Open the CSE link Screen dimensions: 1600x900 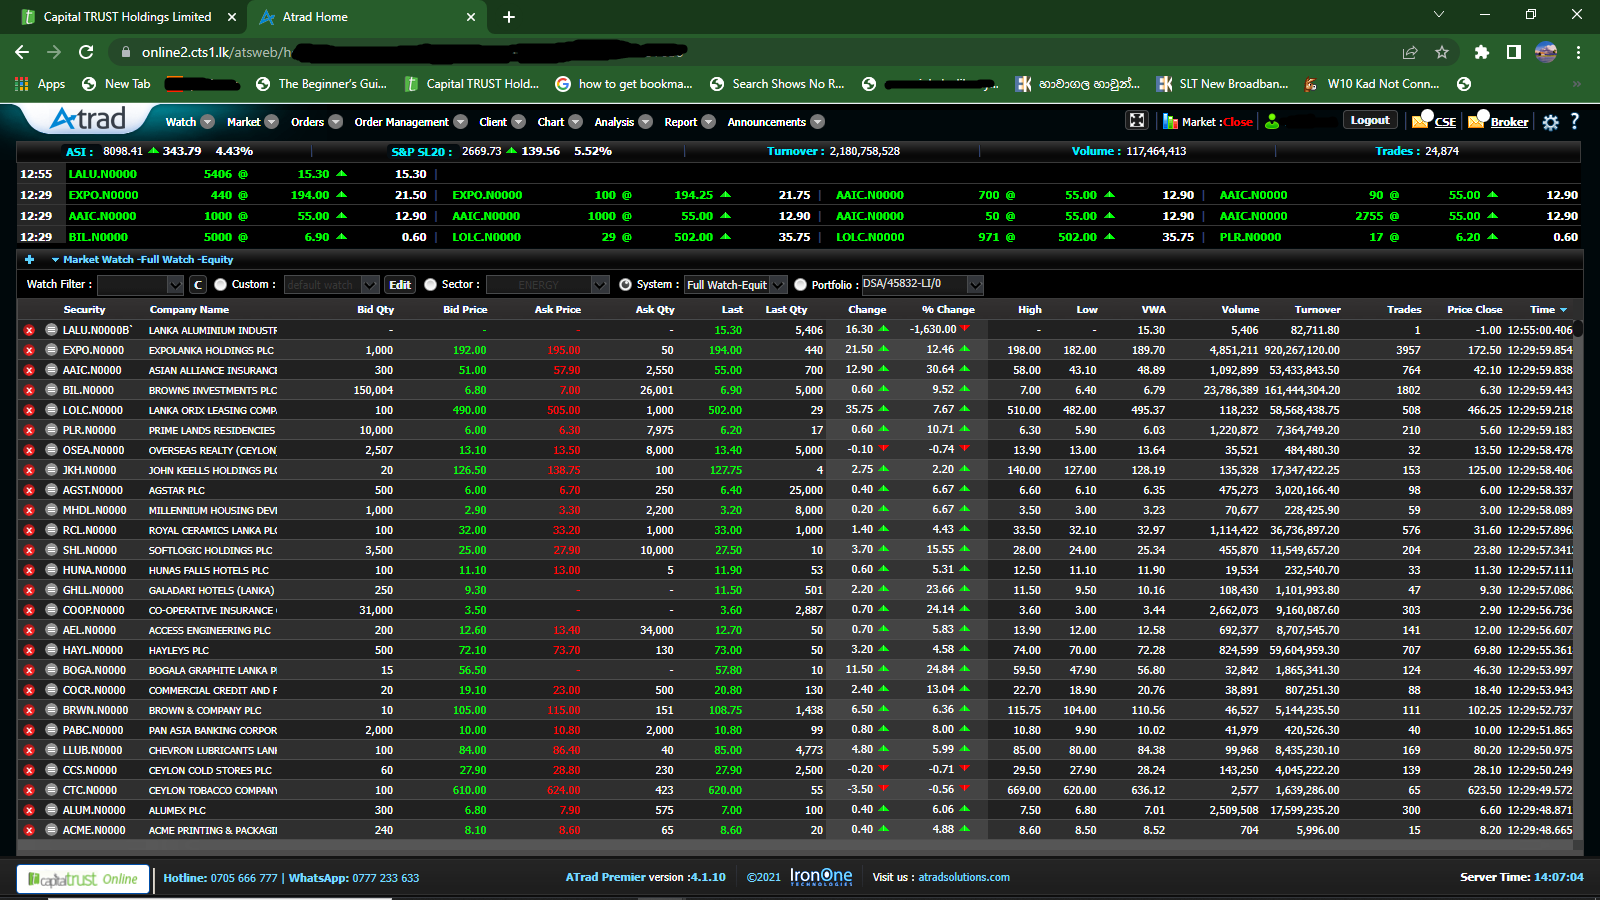[1445, 122]
